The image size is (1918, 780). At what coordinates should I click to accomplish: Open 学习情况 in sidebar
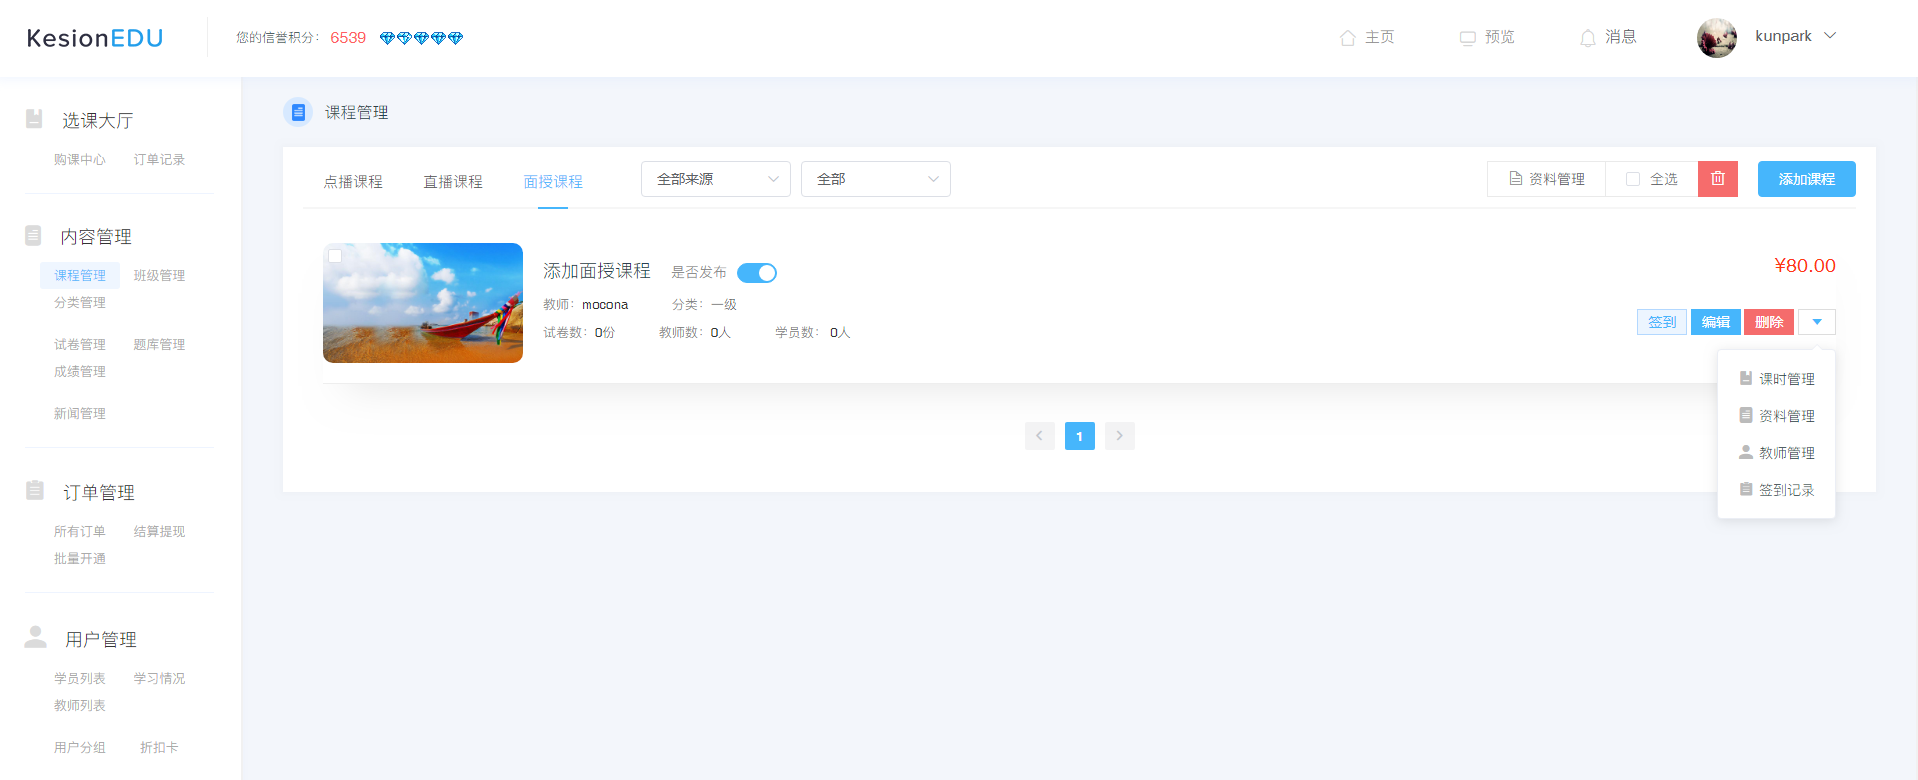(159, 678)
